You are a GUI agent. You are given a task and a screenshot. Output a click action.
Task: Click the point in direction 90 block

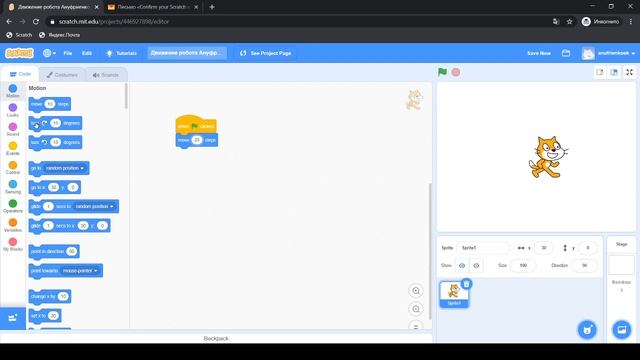54,251
